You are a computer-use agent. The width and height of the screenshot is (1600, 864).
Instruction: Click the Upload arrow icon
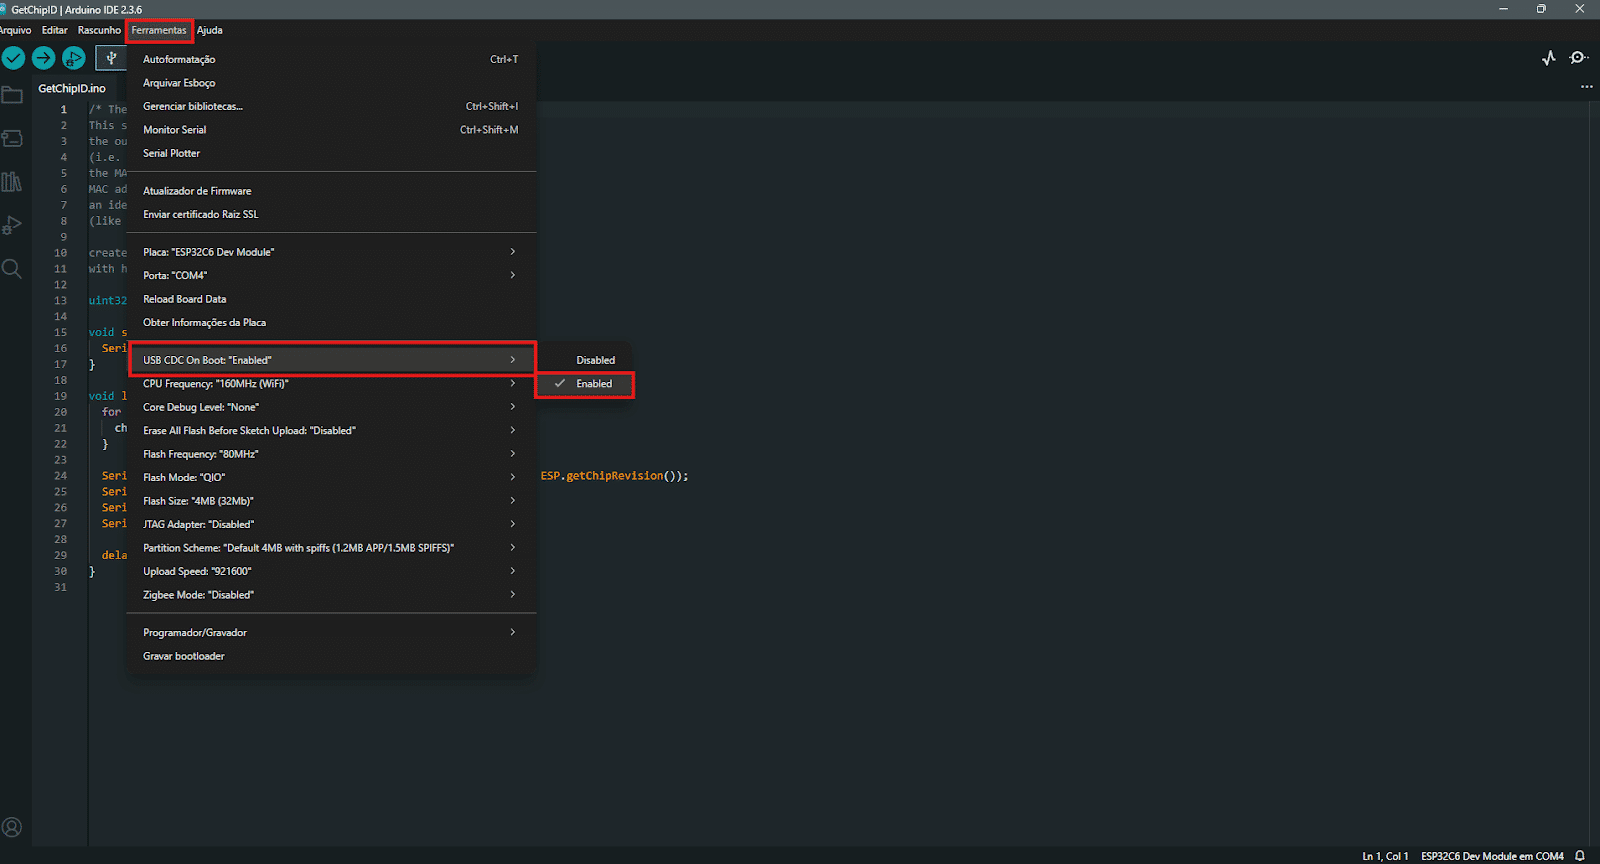pos(43,58)
